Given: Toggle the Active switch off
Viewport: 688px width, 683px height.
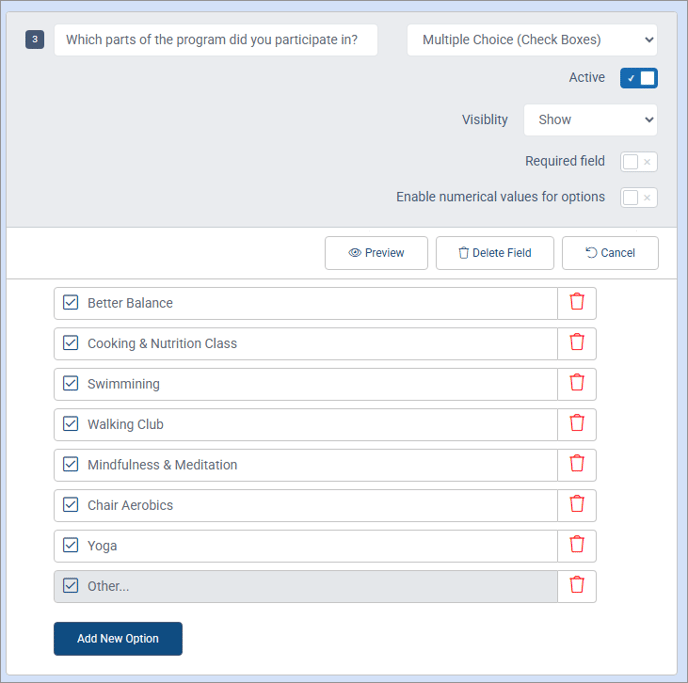Looking at the screenshot, I should click(638, 78).
